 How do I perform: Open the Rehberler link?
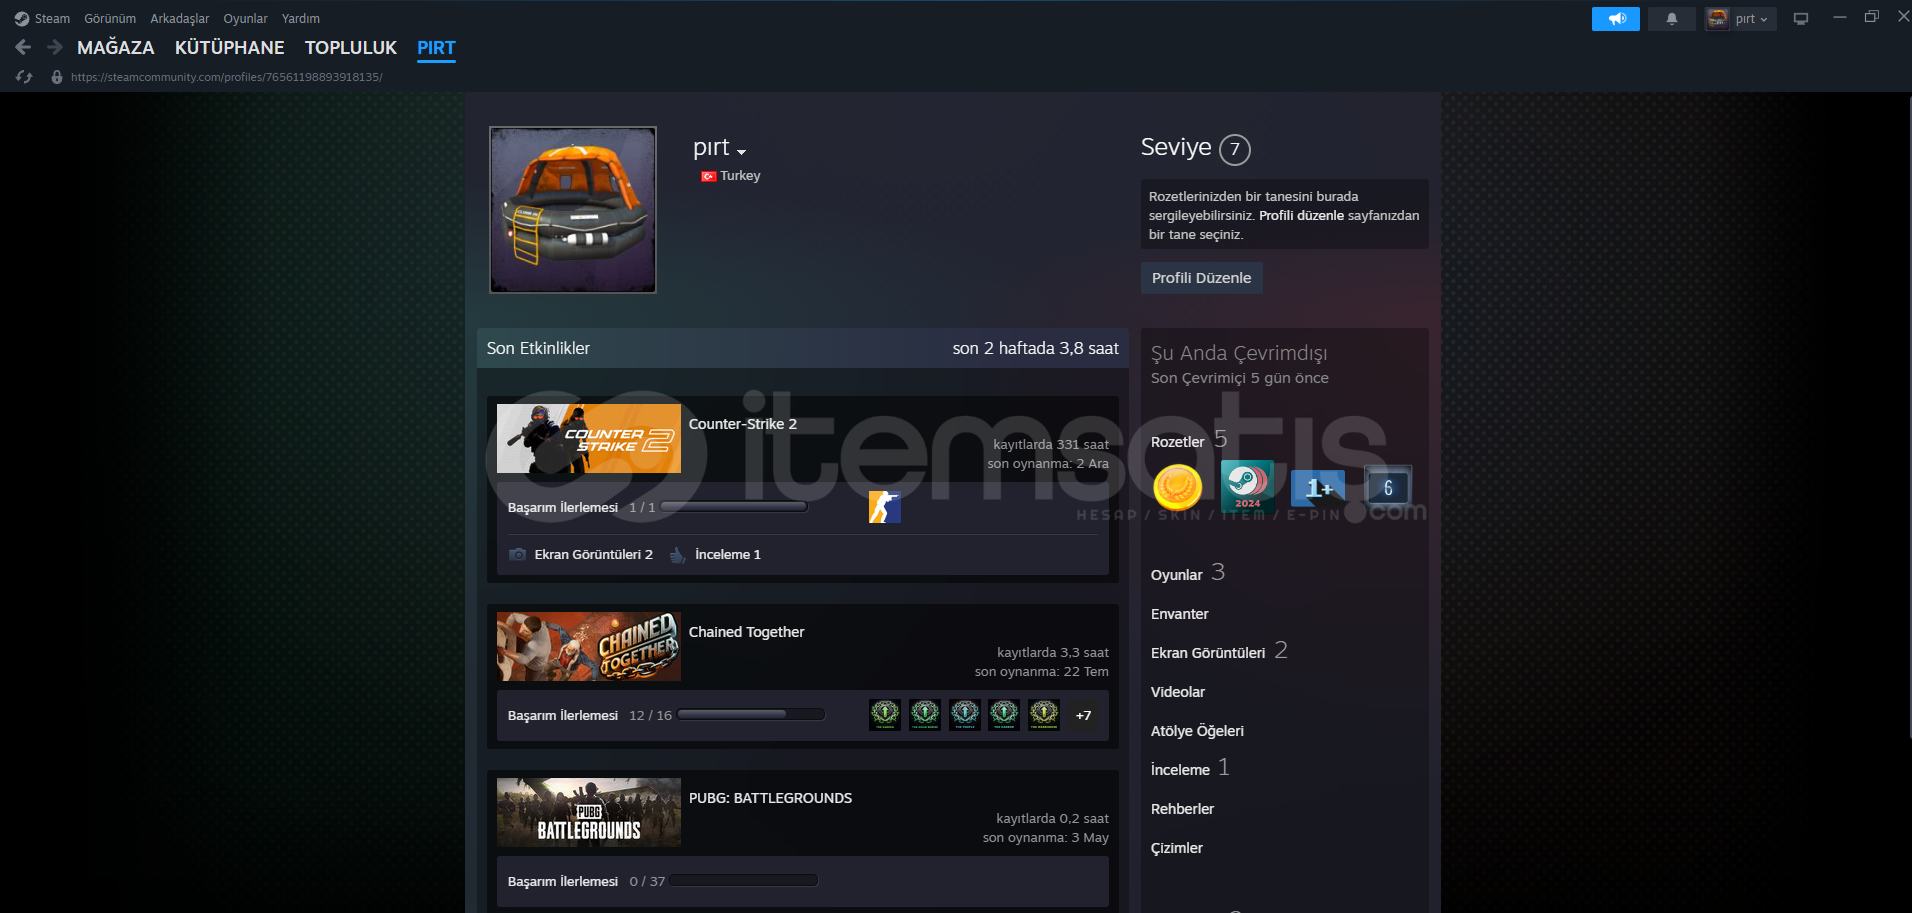pos(1182,809)
